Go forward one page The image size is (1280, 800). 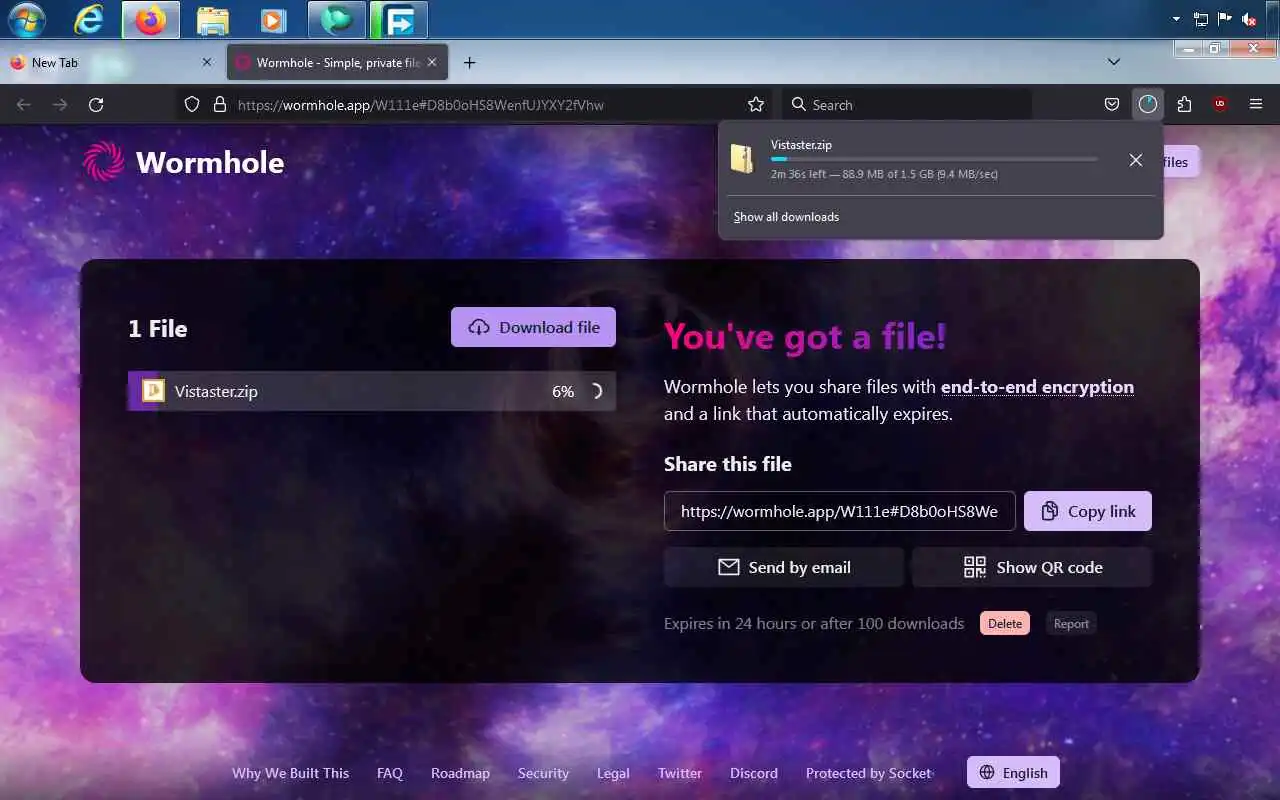click(x=60, y=104)
